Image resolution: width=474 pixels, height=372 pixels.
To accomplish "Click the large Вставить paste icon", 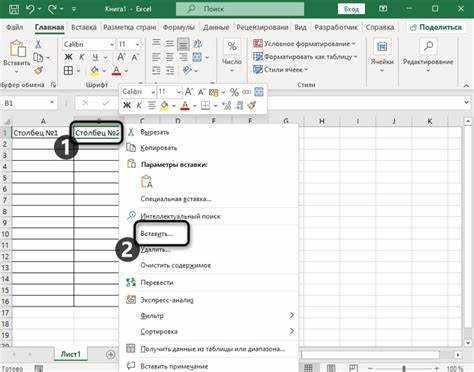I will point(18,48).
